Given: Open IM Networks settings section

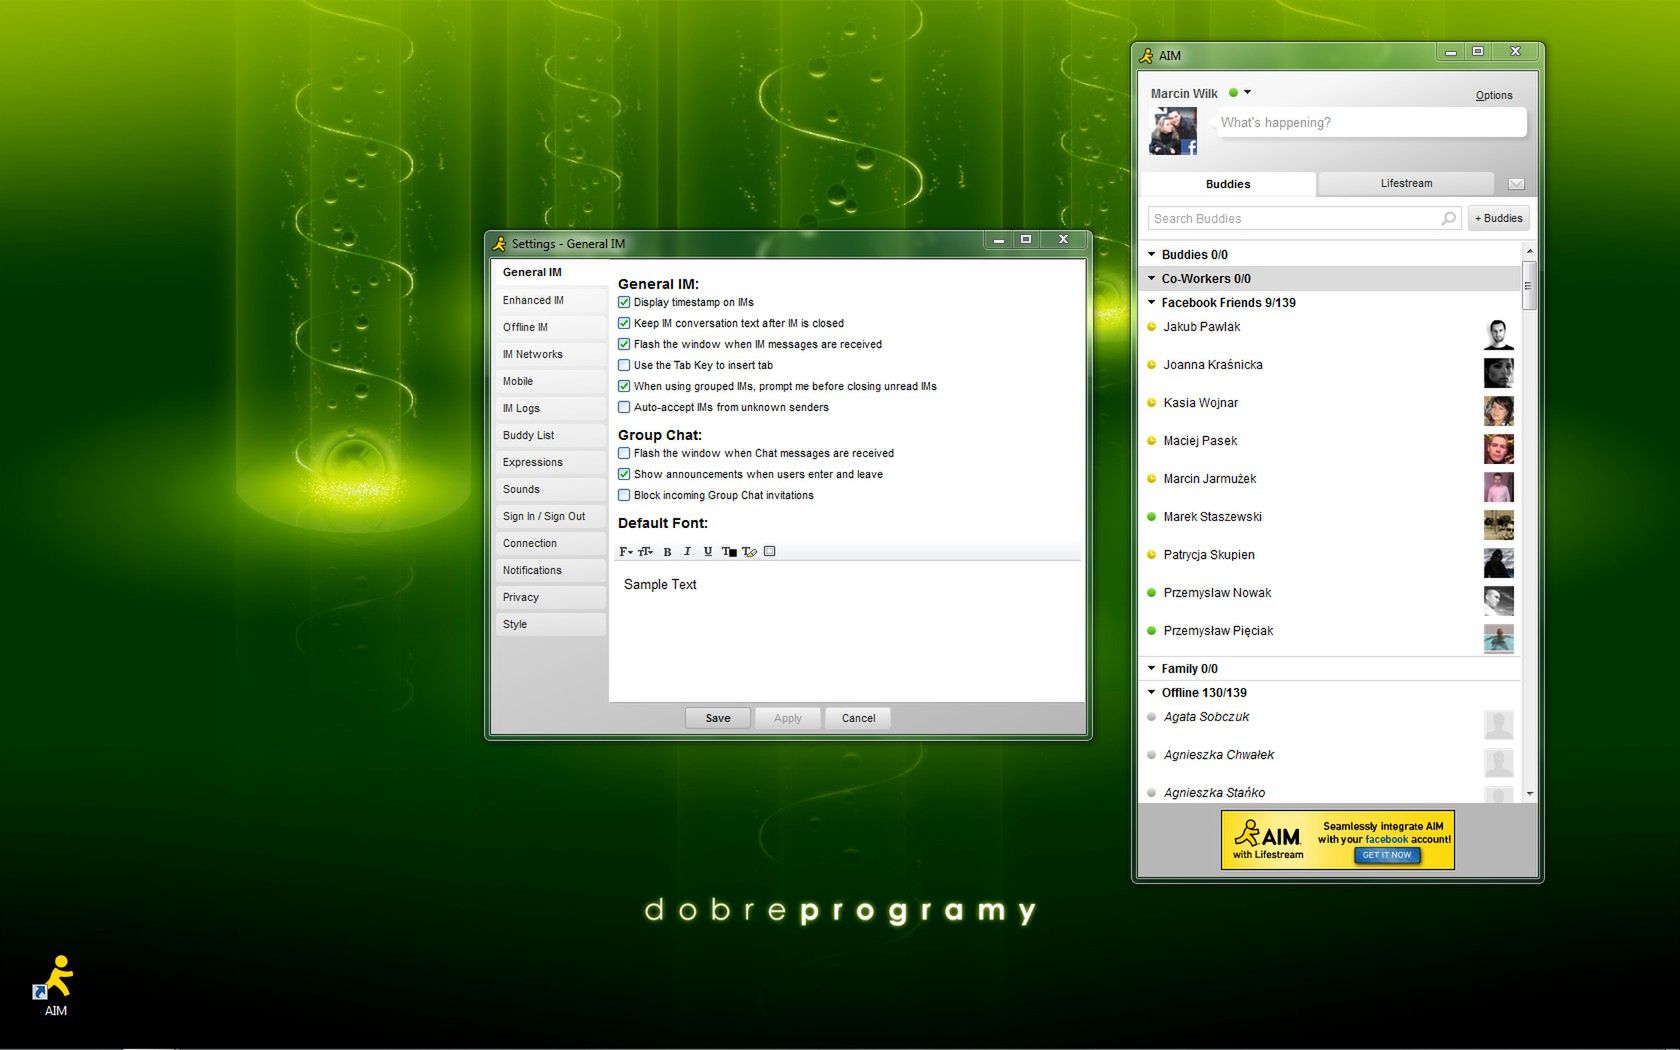Looking at the screenshot, I should point(550,354).
